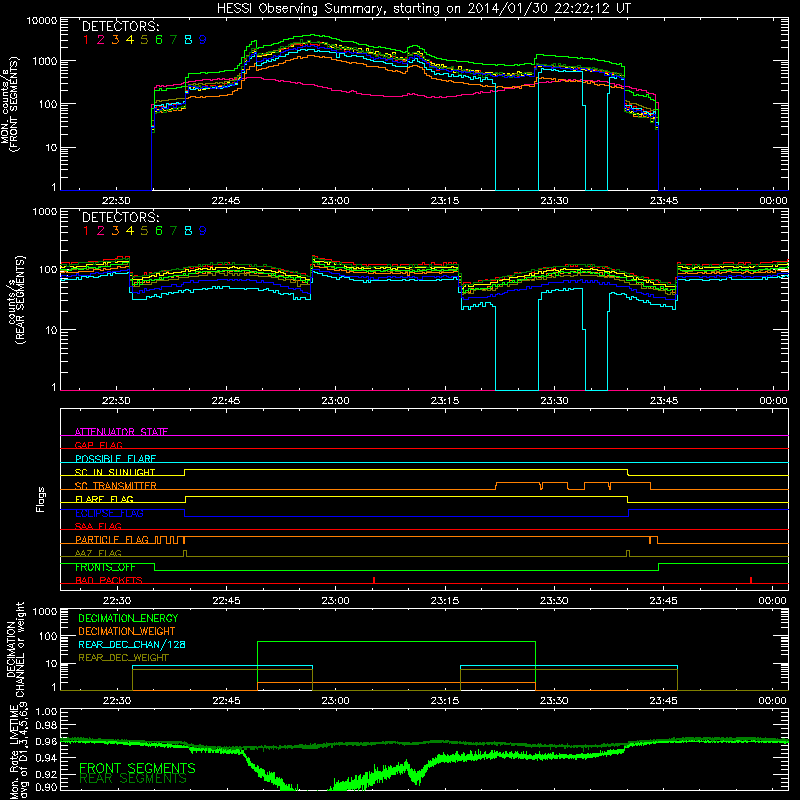Click the FRONT SEGMENTS label in the livetime plot

point(137,768)
